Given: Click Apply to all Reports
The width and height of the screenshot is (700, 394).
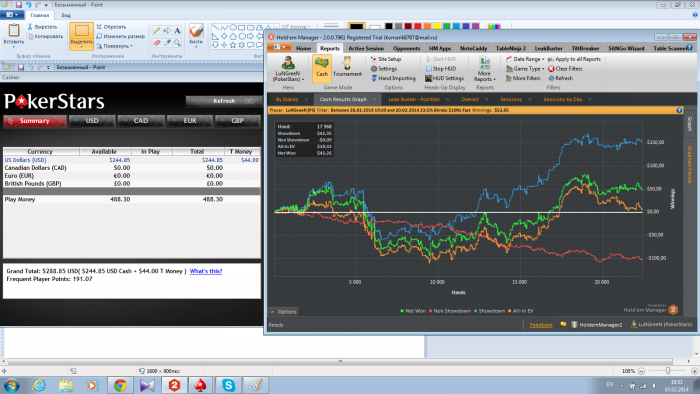Looking at the screenshot, I should point(574,59).
